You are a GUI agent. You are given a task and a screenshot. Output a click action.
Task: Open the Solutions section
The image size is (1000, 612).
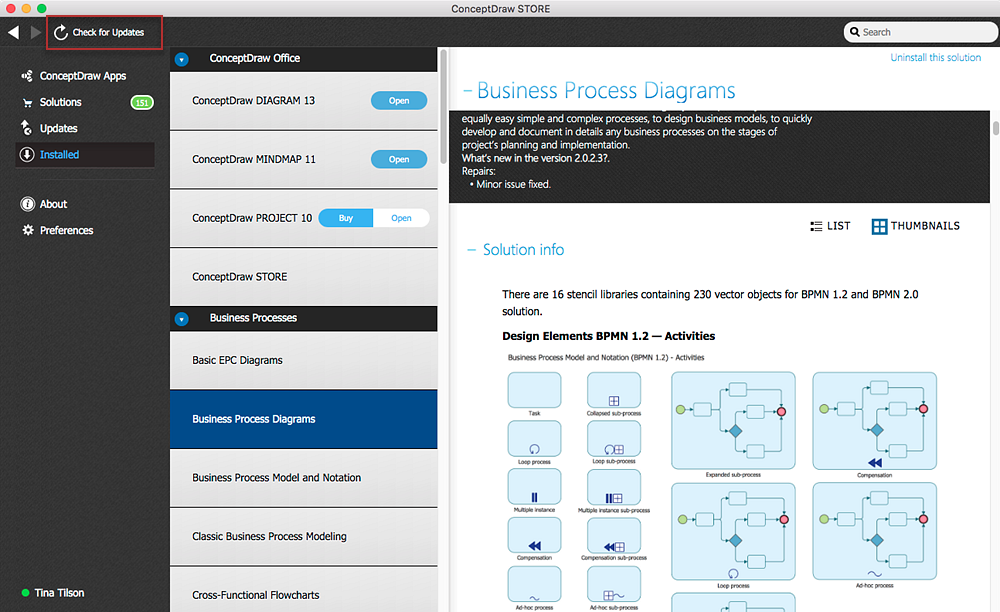pos(61,102)
